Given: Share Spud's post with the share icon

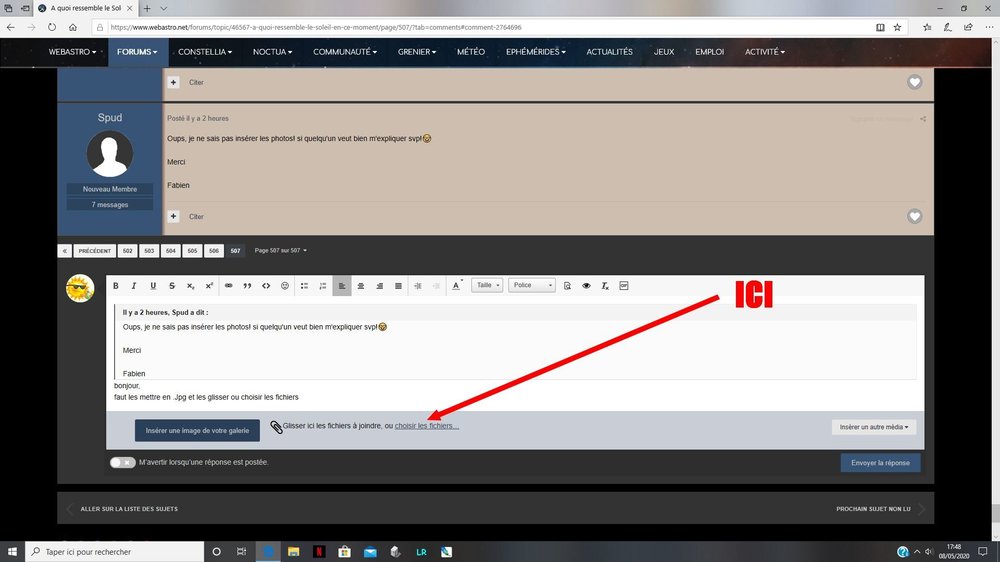Looking at the screenshot, I should tap(923, 119).
